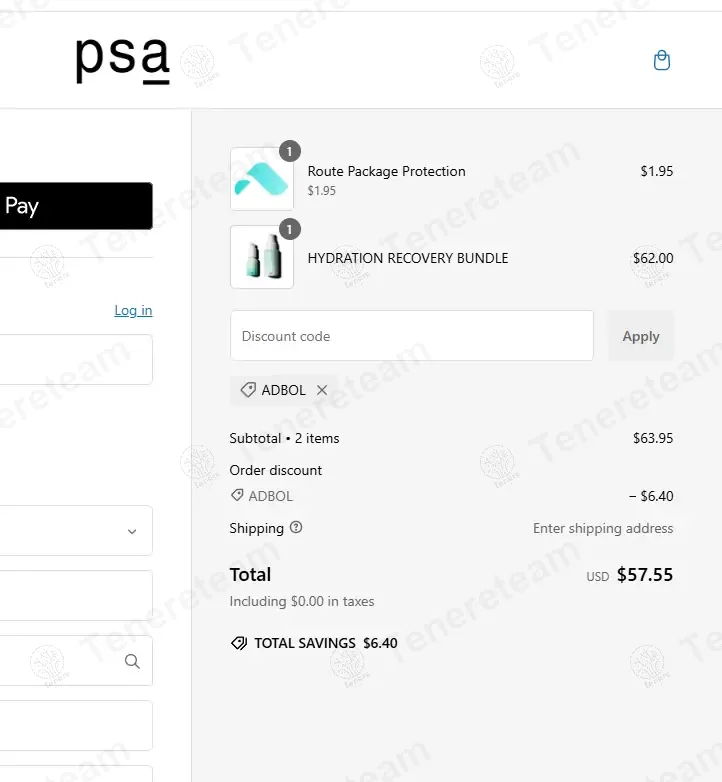The width and height of the screenshot is (722, 782).
Task: Open the shopping bag cart icon
Action: pos(661,61)
